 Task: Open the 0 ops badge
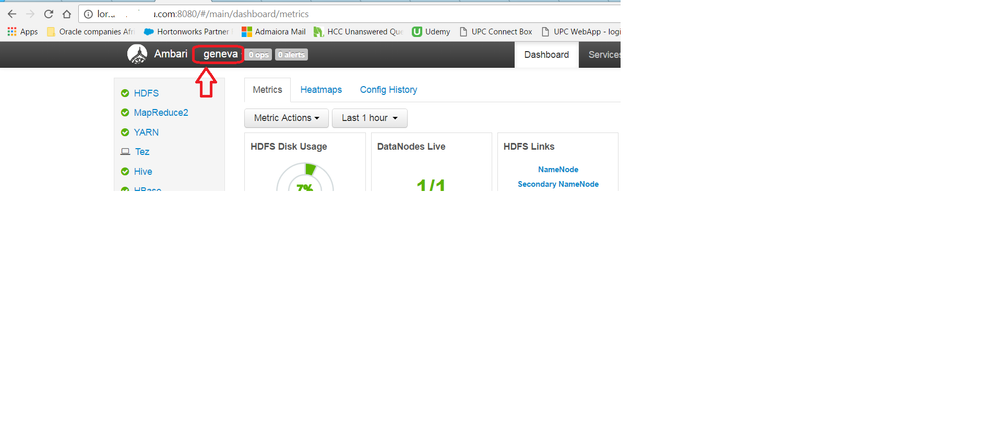pyautogui.click(x=259, y=55)
